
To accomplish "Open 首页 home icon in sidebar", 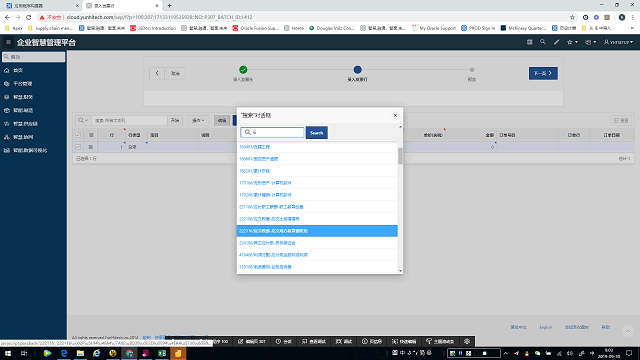I will tap(7, 70).
